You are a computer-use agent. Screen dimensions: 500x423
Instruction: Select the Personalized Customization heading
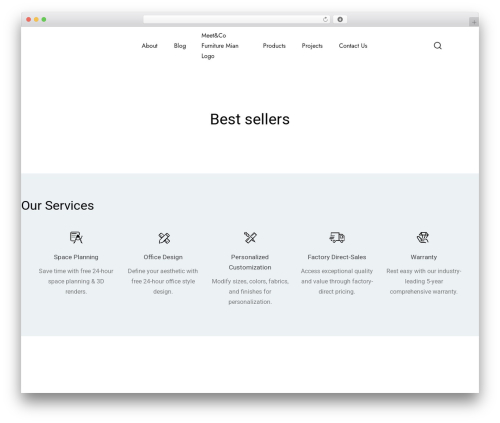point(250,262)
